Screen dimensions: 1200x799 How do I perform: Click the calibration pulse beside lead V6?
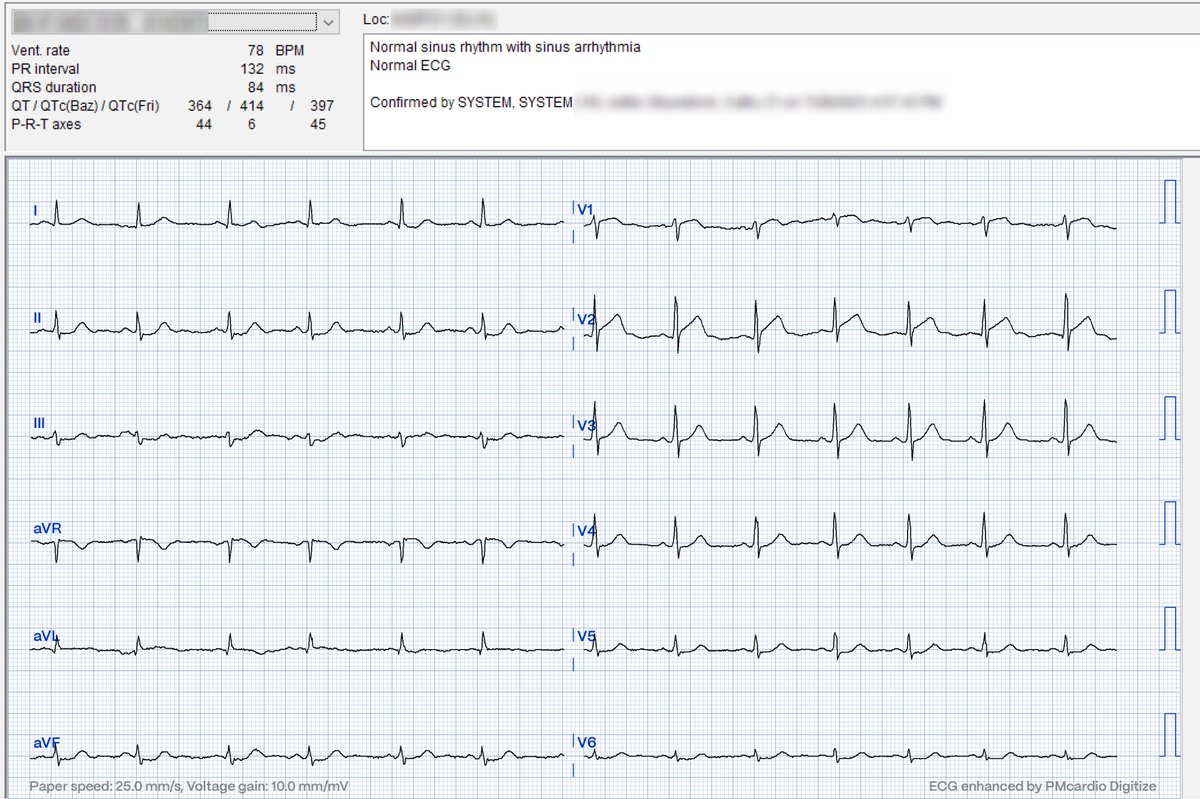tap(1172, 735)
